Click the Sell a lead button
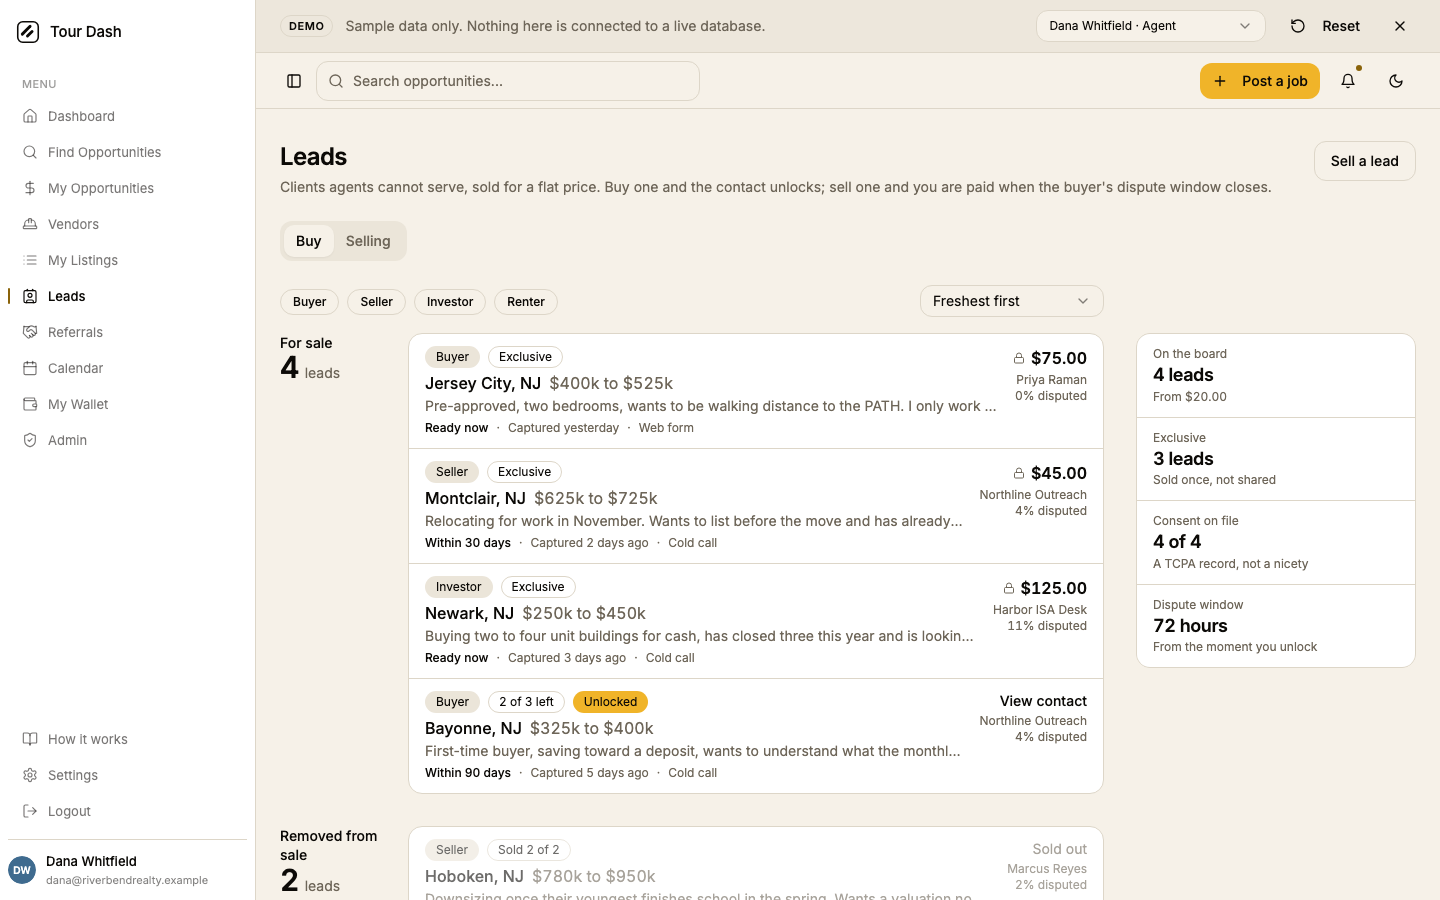Image resolution: width=1440 pixels, height=900 pixels. tap(1365, 161)
